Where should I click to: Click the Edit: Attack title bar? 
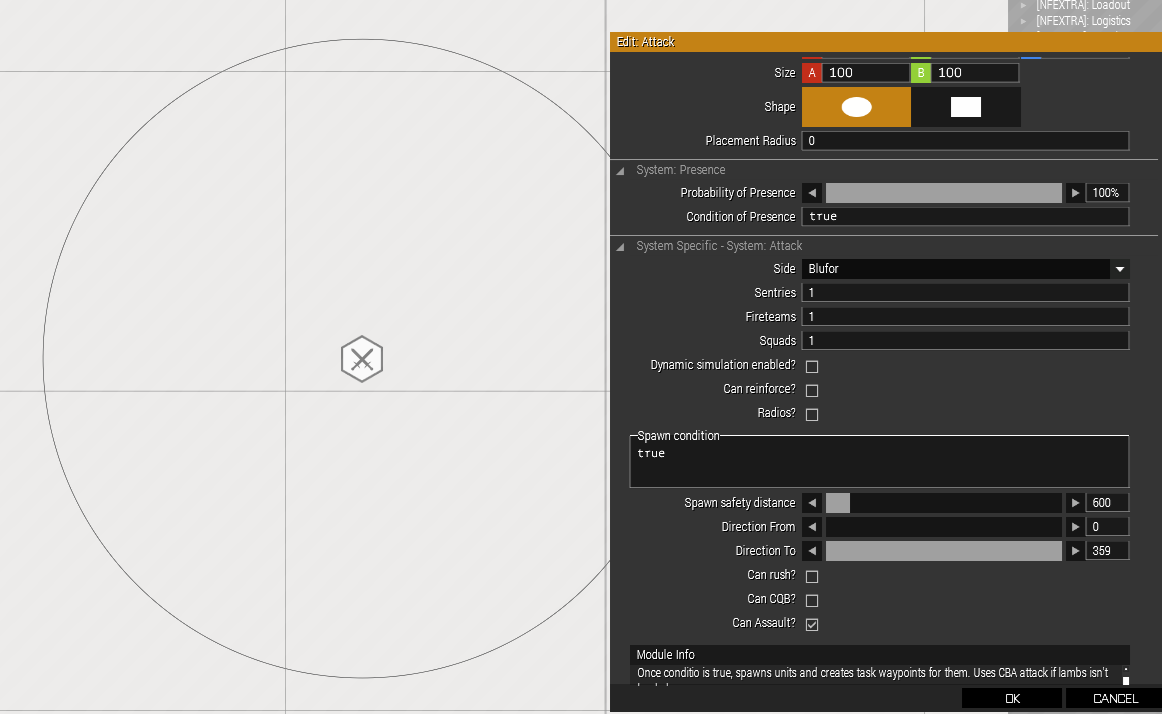pos(886,42)
